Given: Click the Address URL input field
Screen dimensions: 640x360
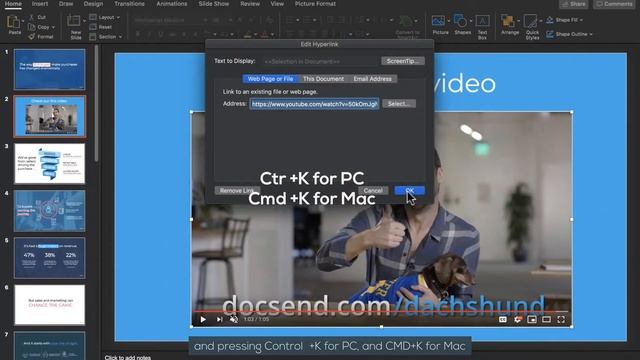Looking at the screenshot, I should [x=314, y=104].
